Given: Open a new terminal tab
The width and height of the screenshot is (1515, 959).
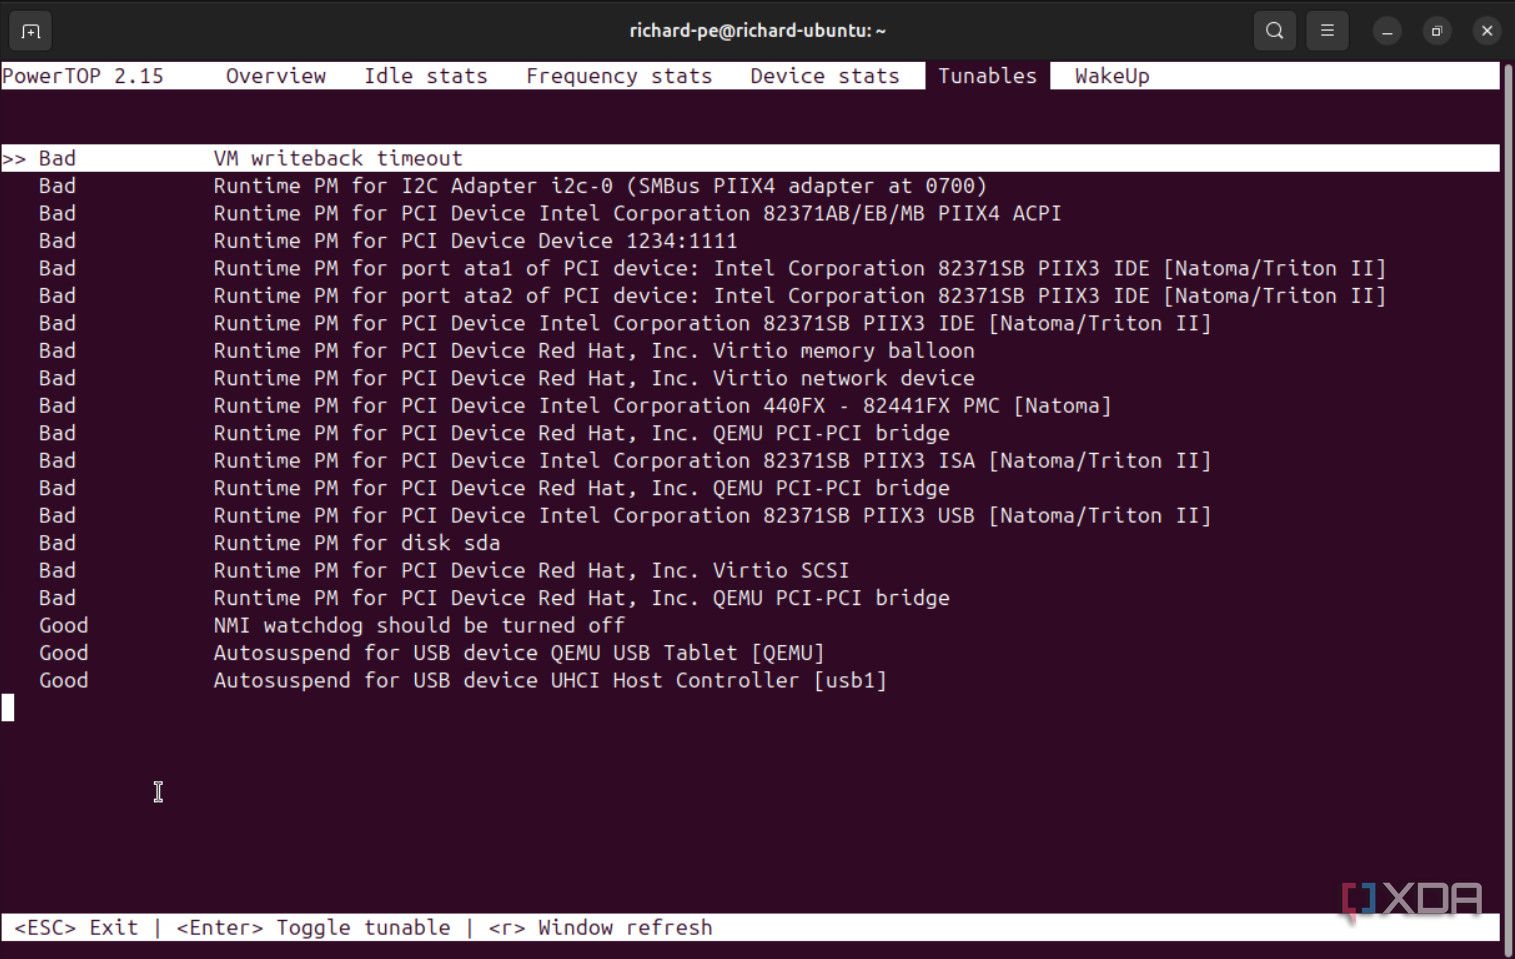Looking at the screenshot, I should [x=30, y=31].
